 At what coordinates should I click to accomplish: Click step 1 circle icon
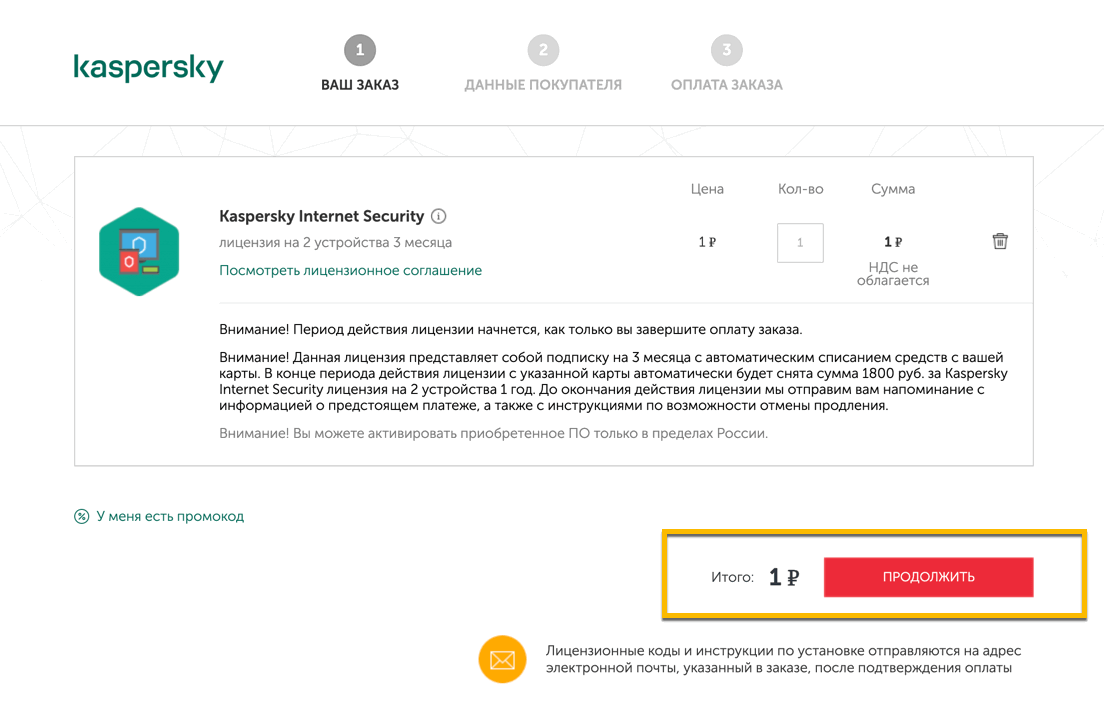coord(360,50)
